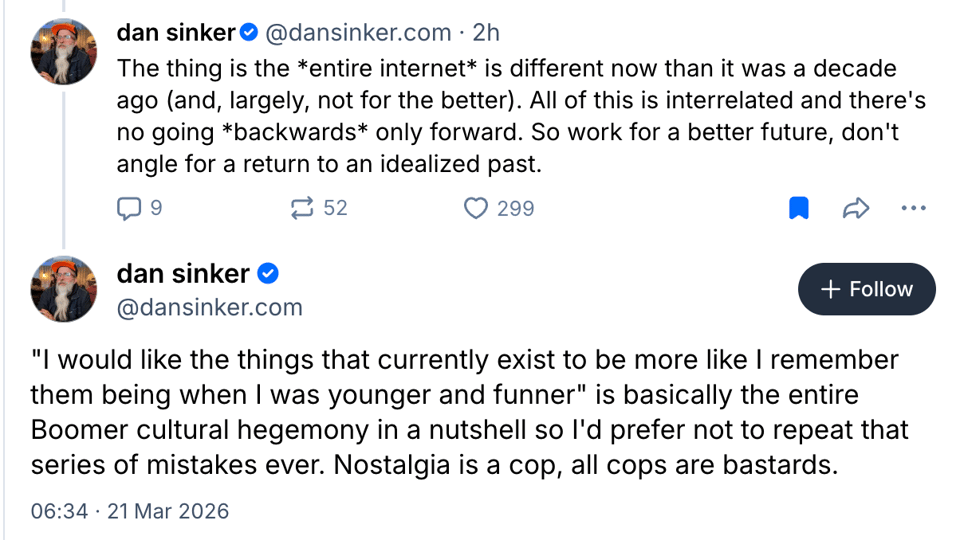Click the "06:34 · 21 Mar 2026" timestamp
960x540 pixels.
[130, 511]
